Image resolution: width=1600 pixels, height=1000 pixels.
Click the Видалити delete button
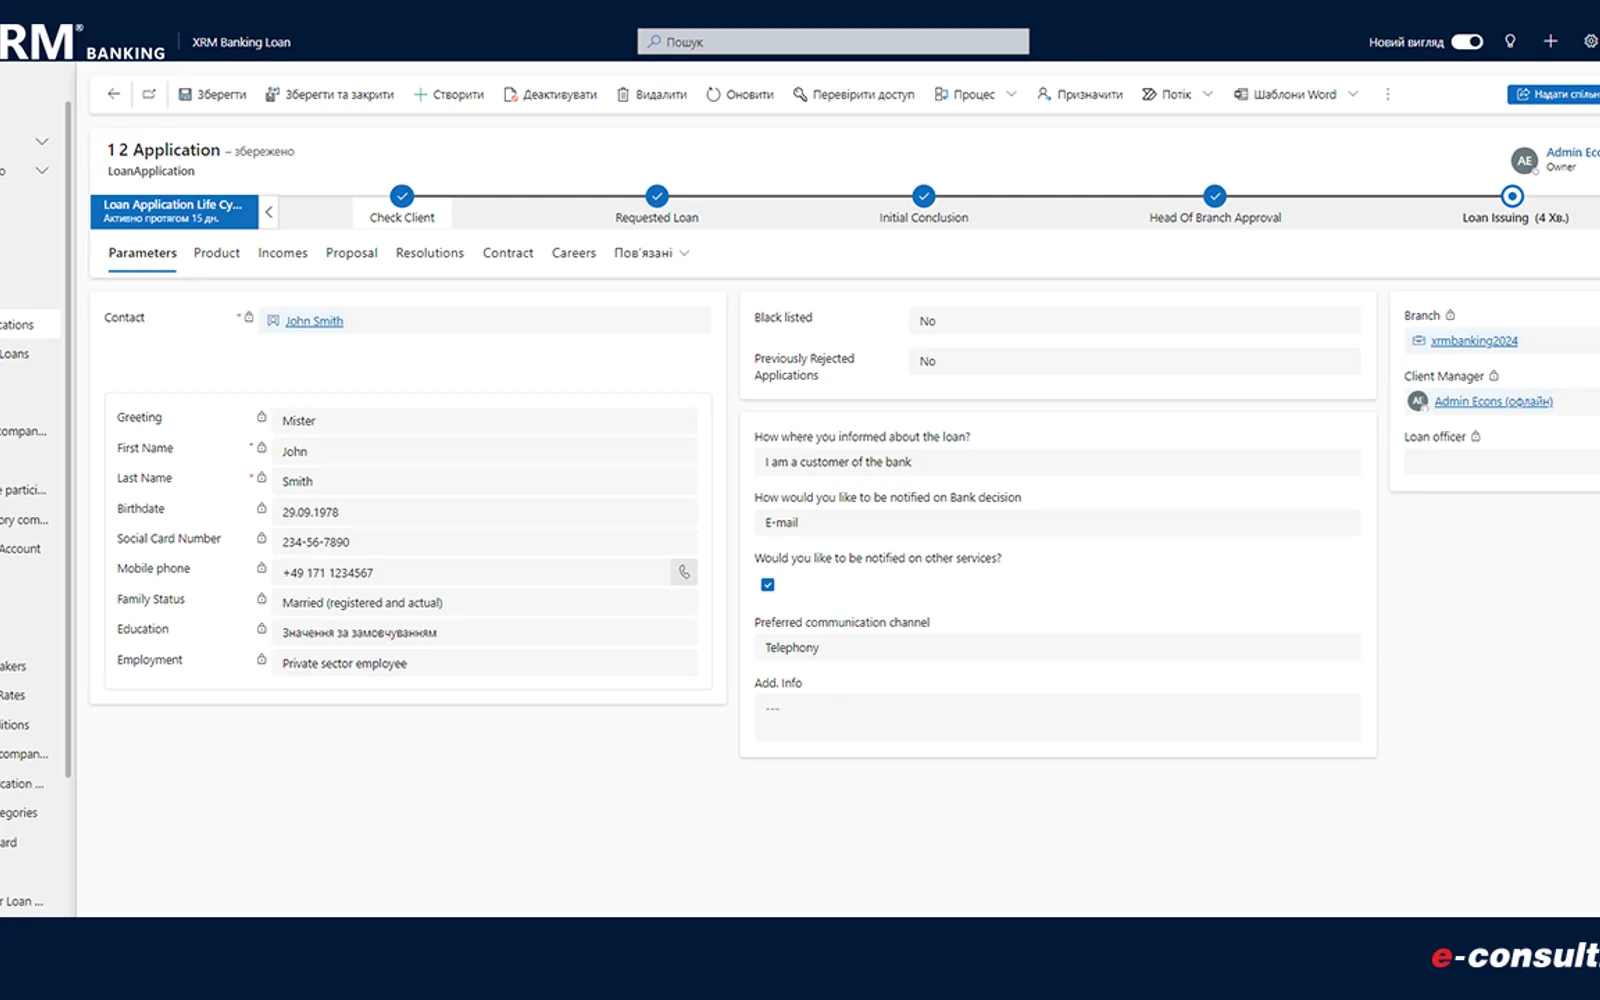652,94
